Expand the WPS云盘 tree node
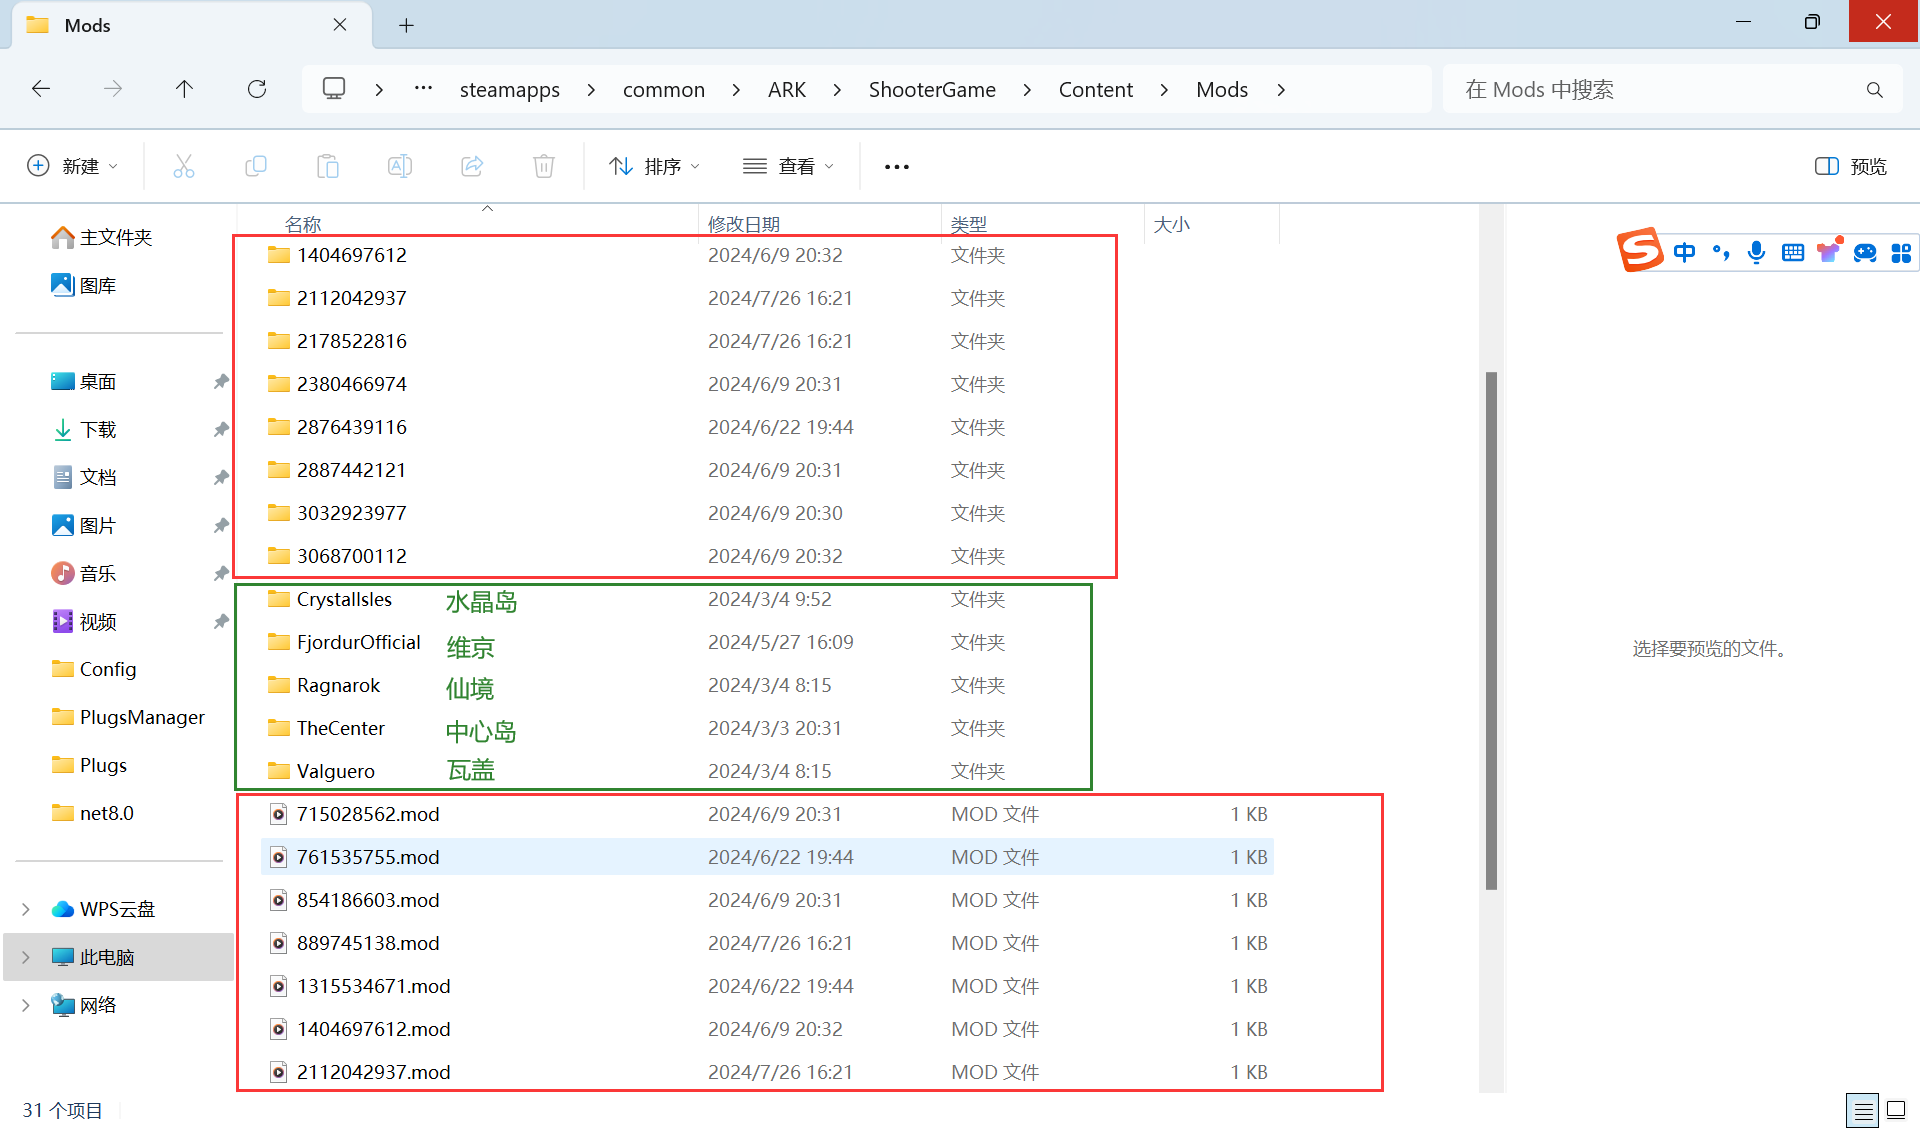1920x1128 pixels. 26,909
